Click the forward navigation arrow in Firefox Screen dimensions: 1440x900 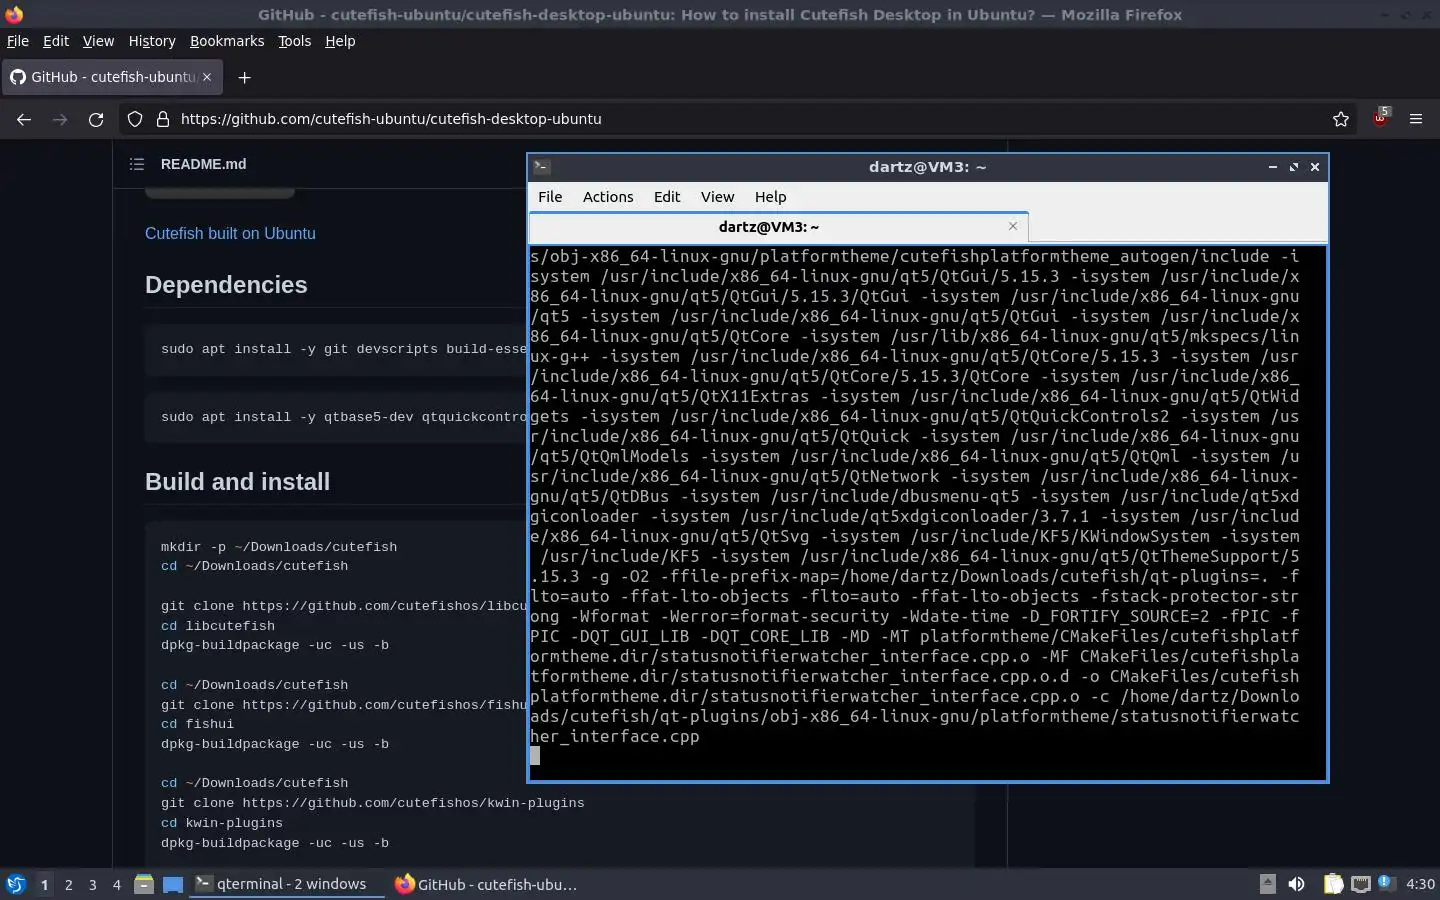60,119
